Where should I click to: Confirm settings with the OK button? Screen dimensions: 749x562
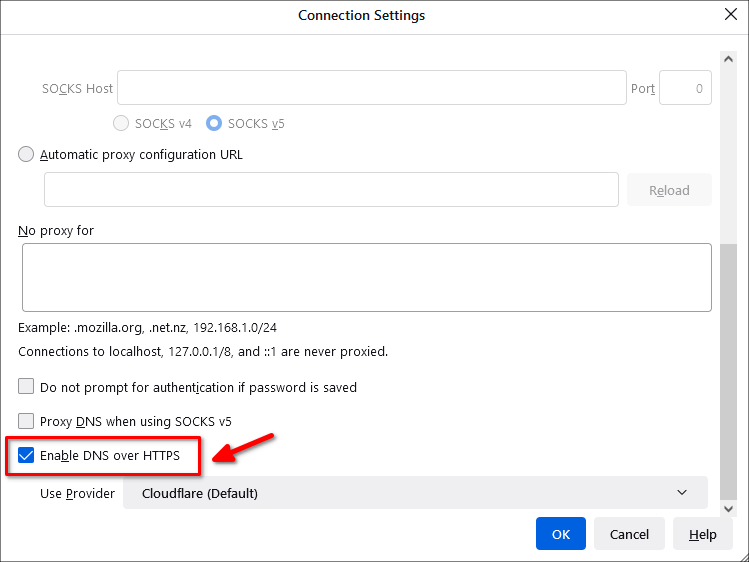[560, 534]
